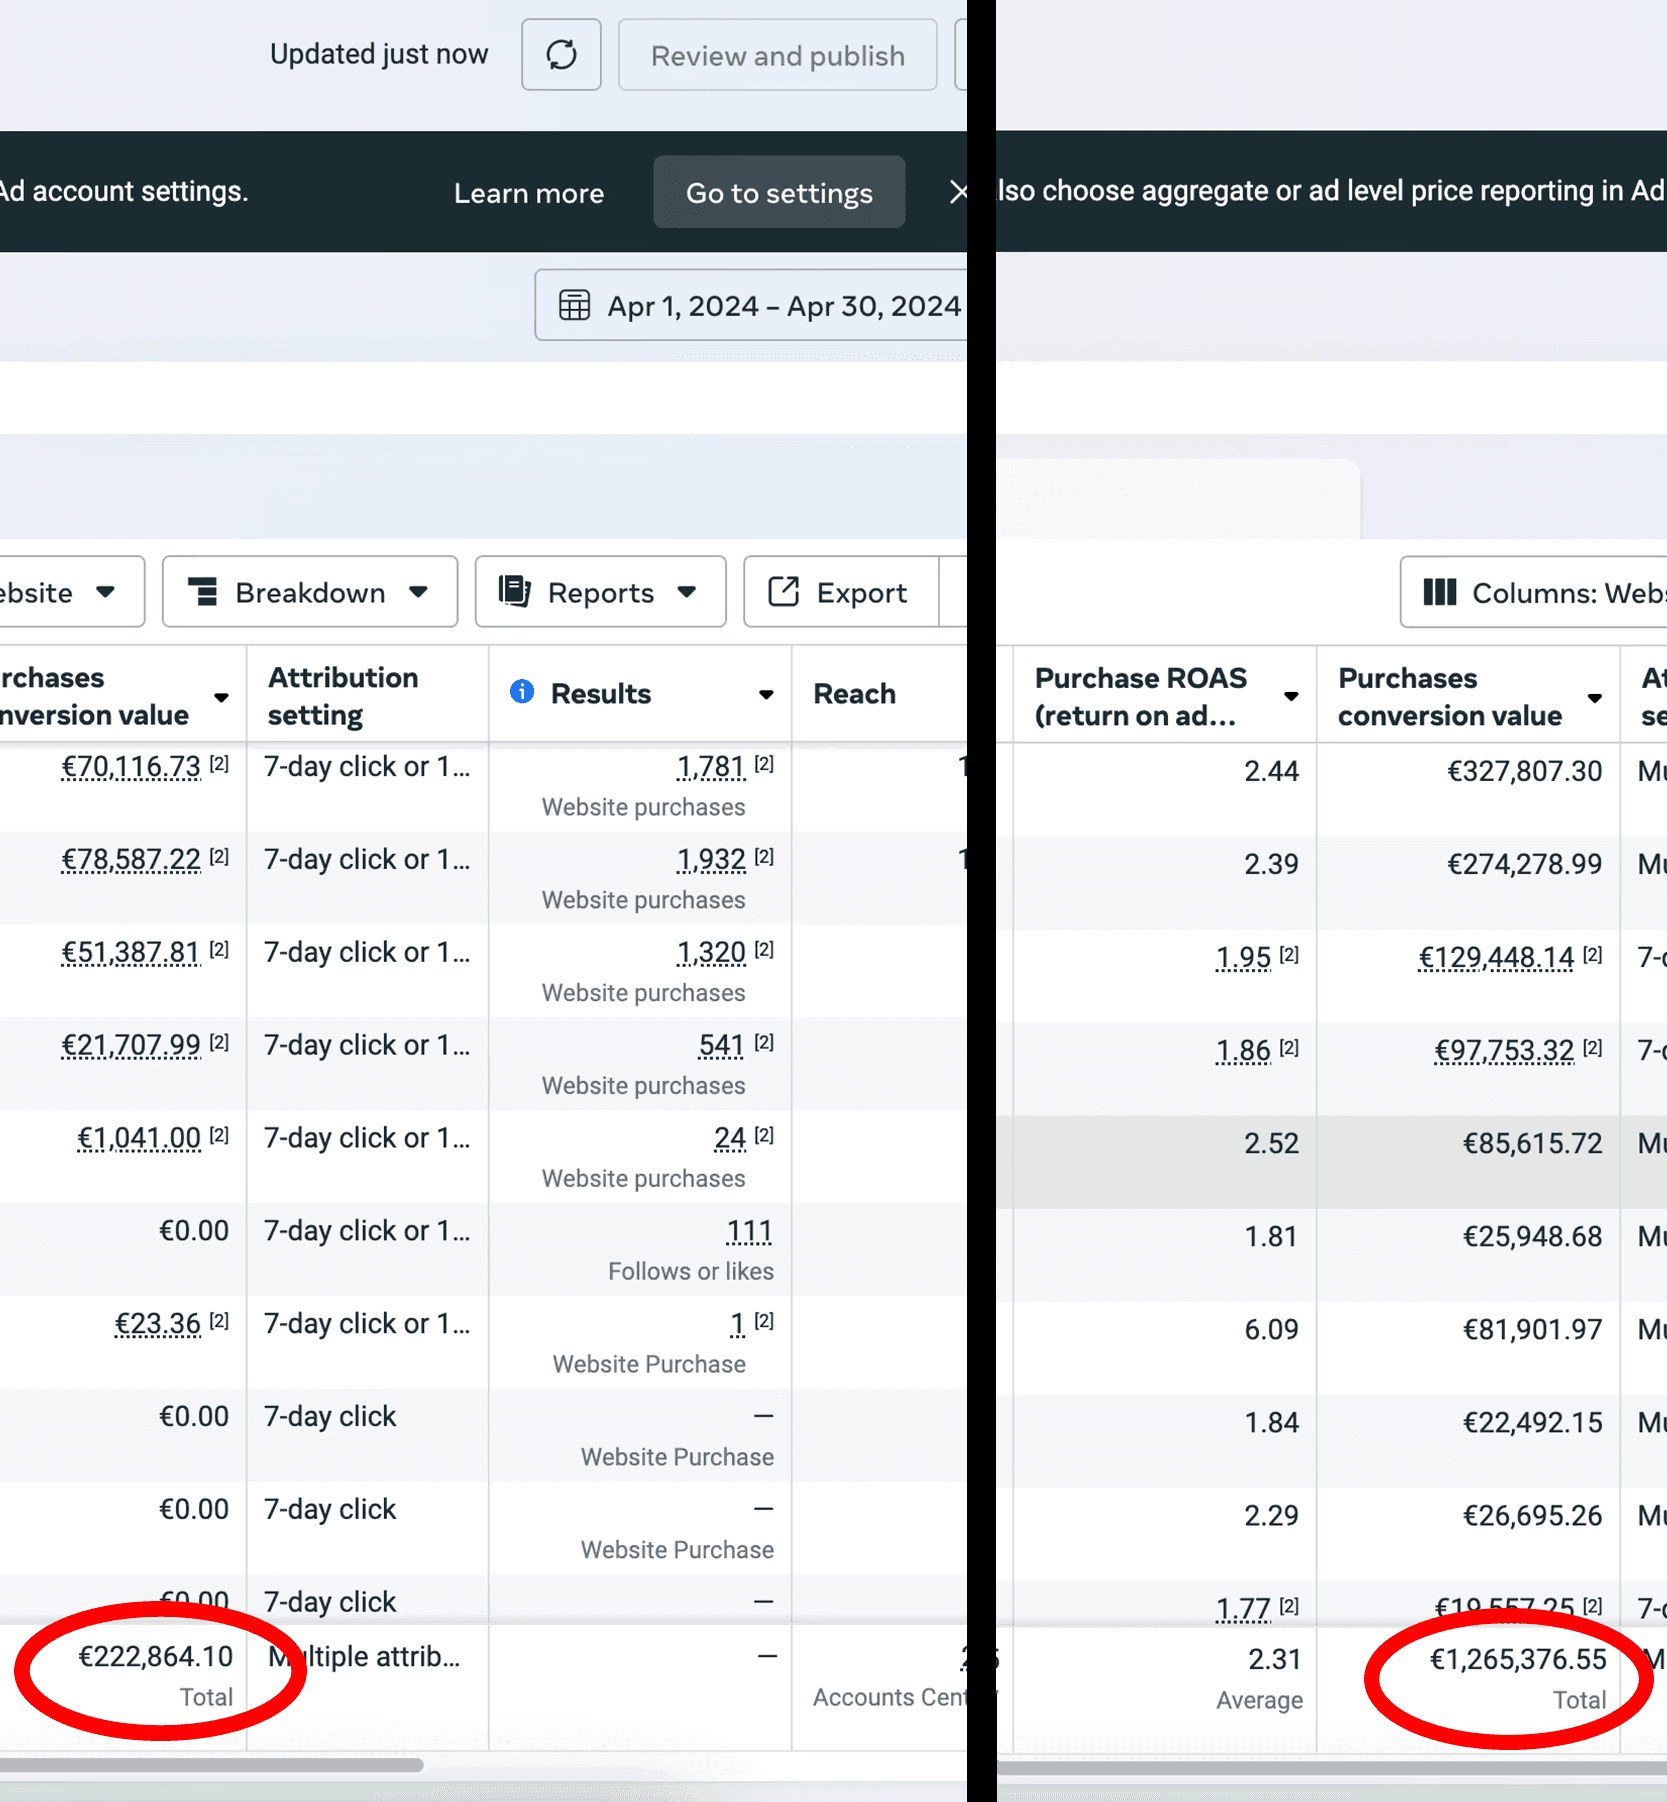The height and width of the screenshot is (1802, 1667).
Task: Click the 1,320 results value
Action: (x=711, y=953)
